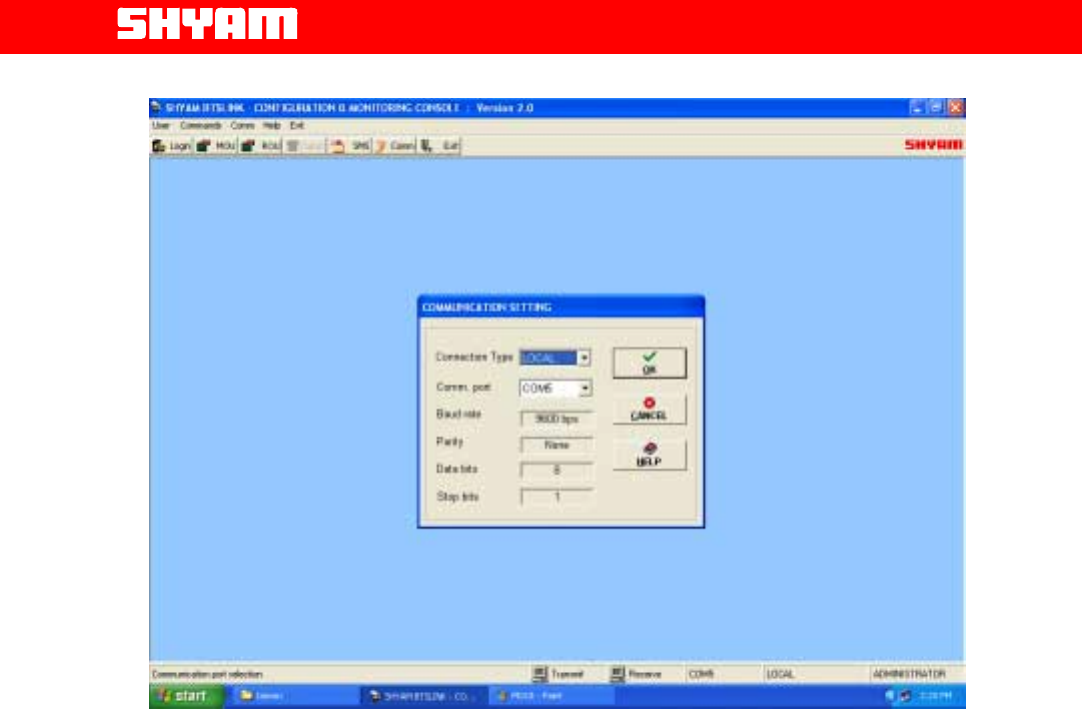Click the Windows start button
The width and height of the screenshot is (1082, 709).
pos(186,696)
